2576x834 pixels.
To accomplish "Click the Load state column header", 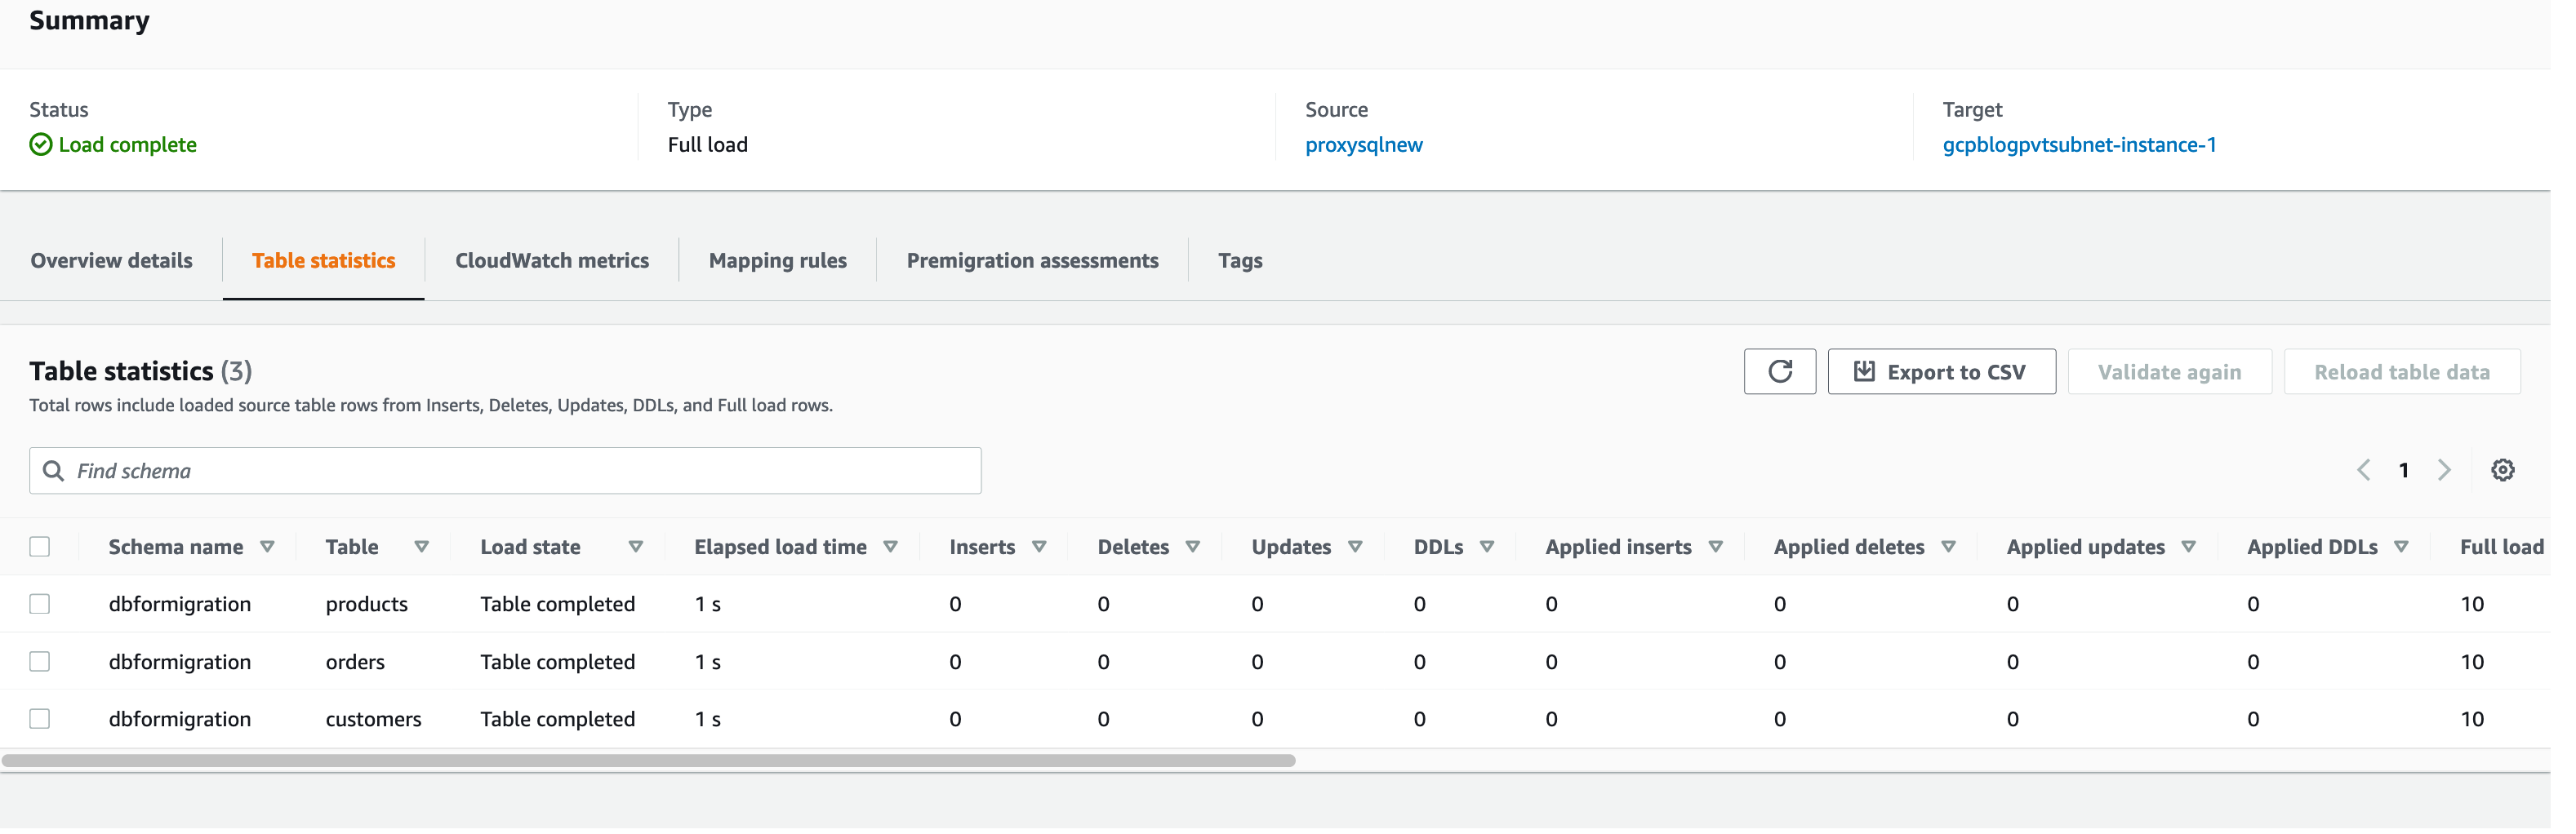I will coord(535,552).
